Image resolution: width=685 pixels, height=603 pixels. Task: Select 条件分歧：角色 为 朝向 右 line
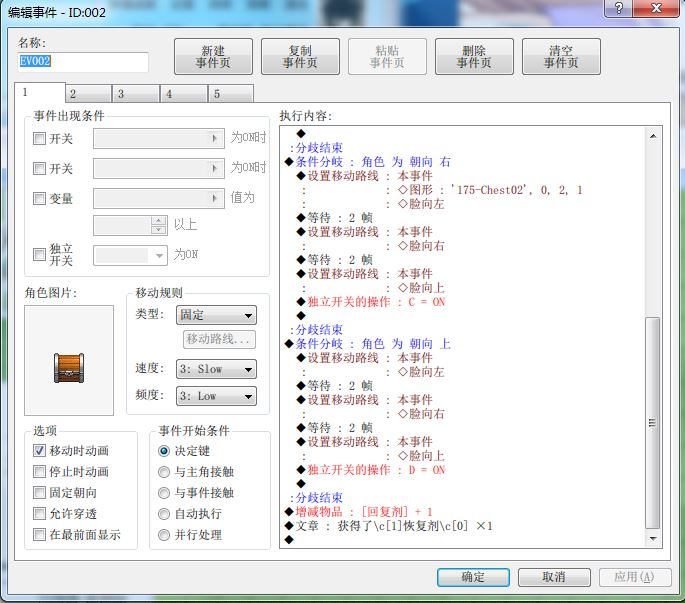tap(368, 162)
